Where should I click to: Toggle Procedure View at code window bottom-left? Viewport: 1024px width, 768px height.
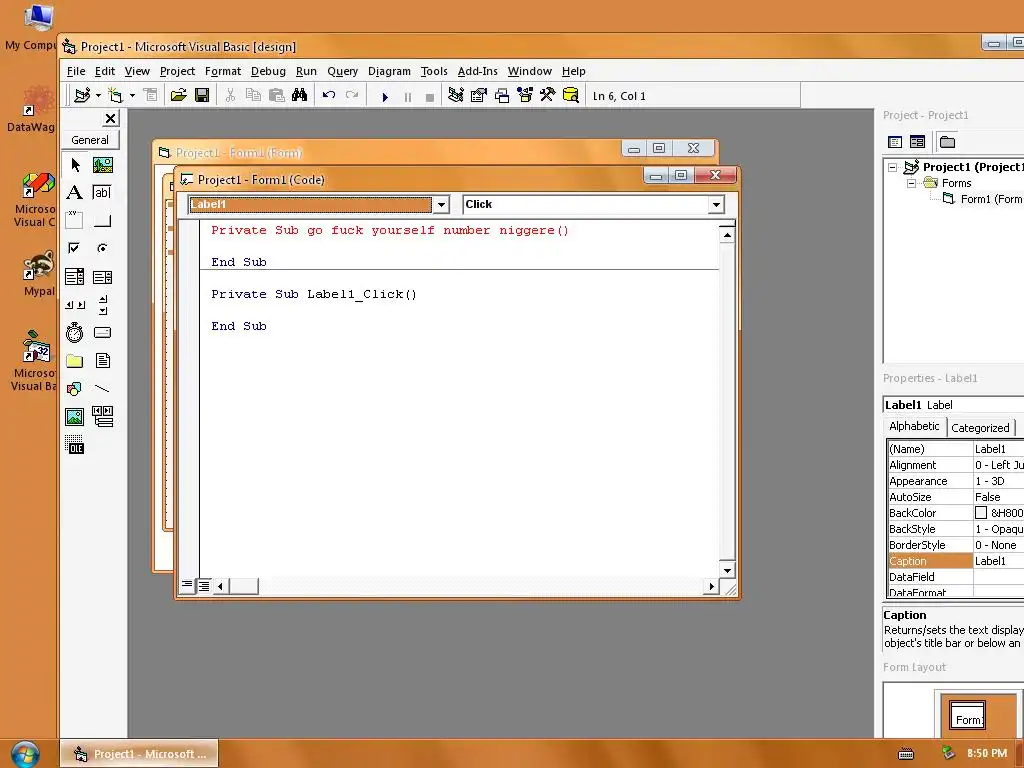pyautogui.click(x=187, y=585)
